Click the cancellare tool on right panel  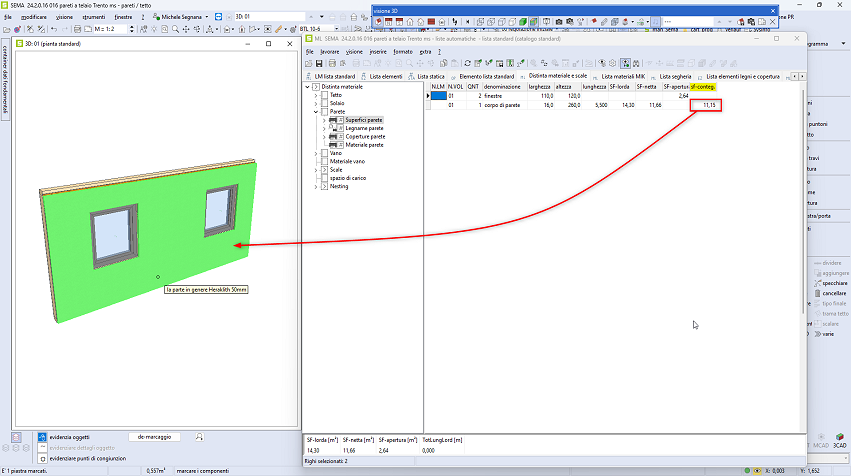pos(834,292)
